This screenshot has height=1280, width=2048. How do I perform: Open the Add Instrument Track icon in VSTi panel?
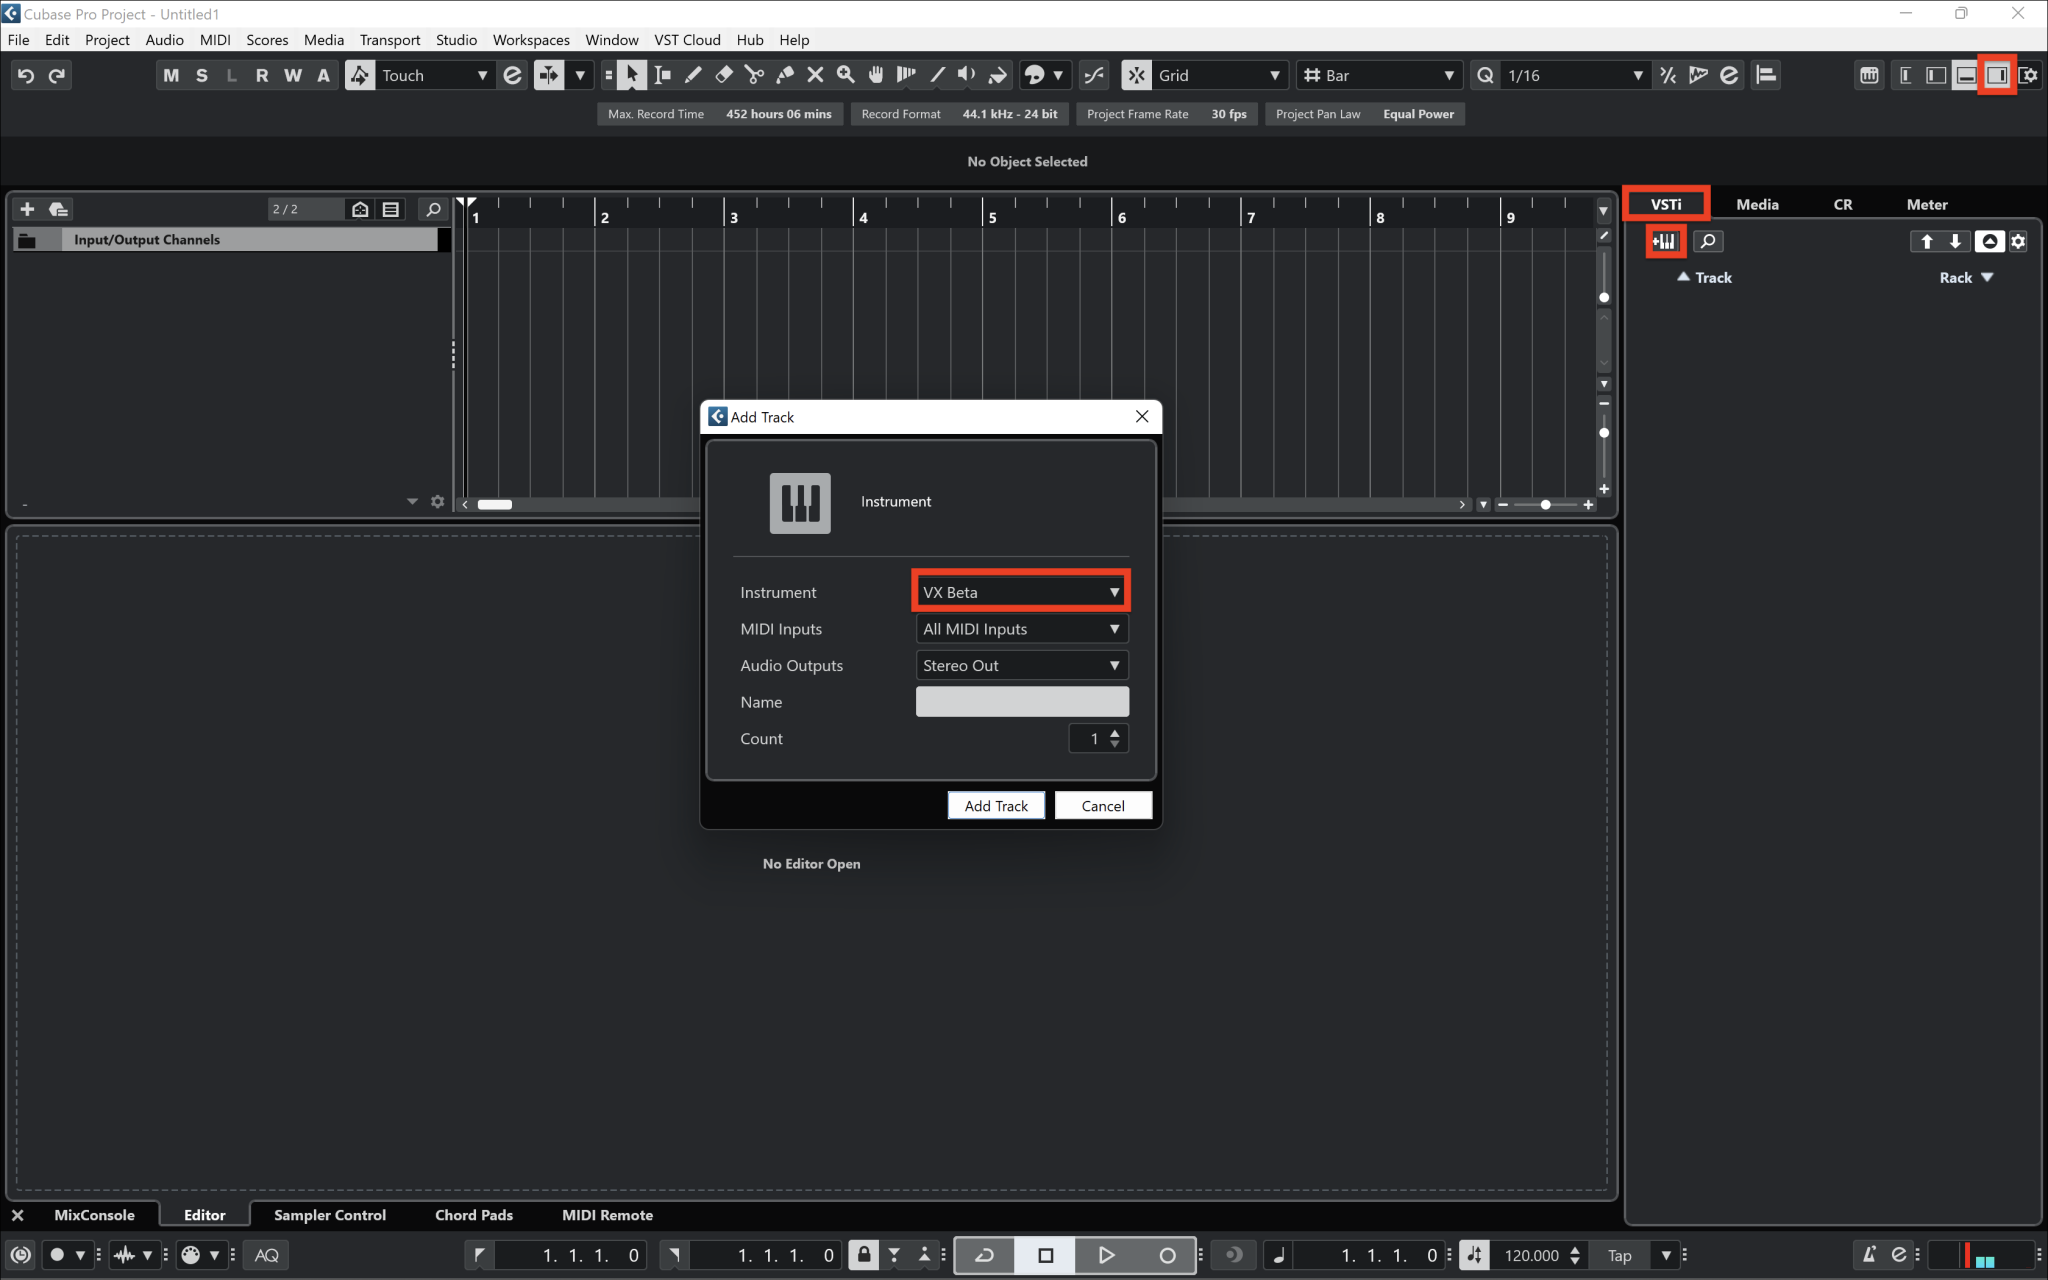[1665, 241]
